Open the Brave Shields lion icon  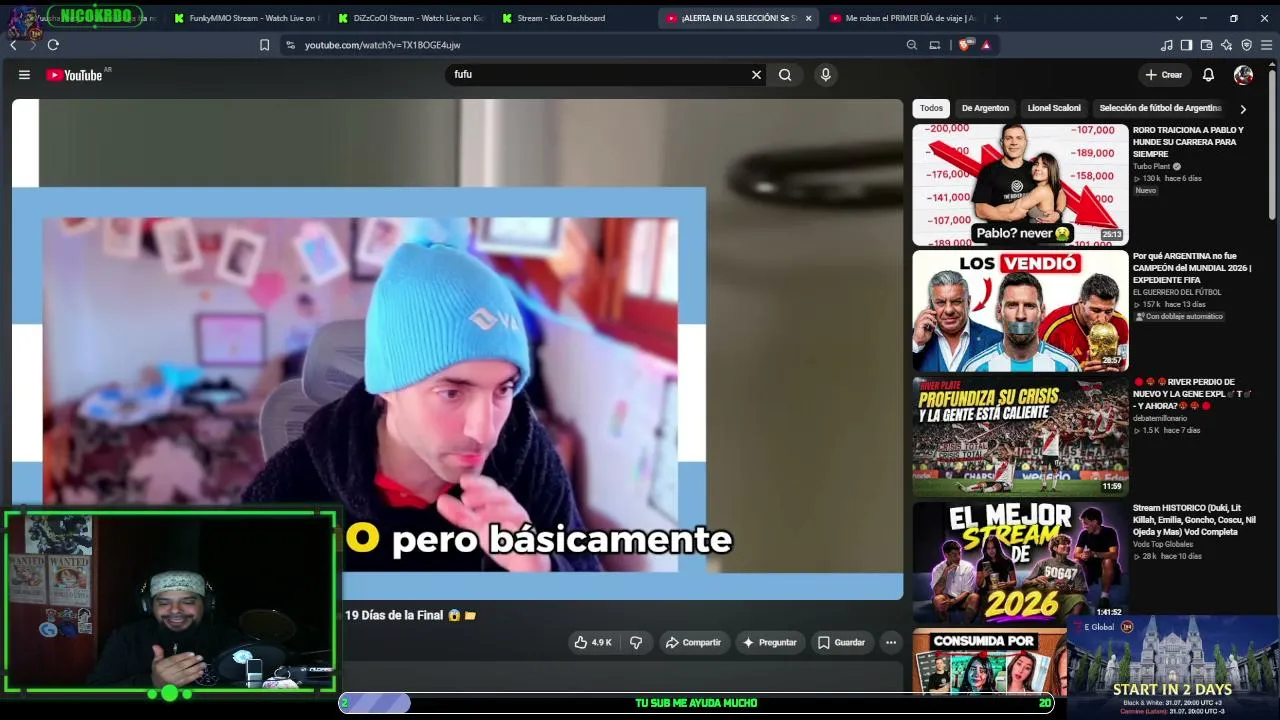(x=965, y=45)
